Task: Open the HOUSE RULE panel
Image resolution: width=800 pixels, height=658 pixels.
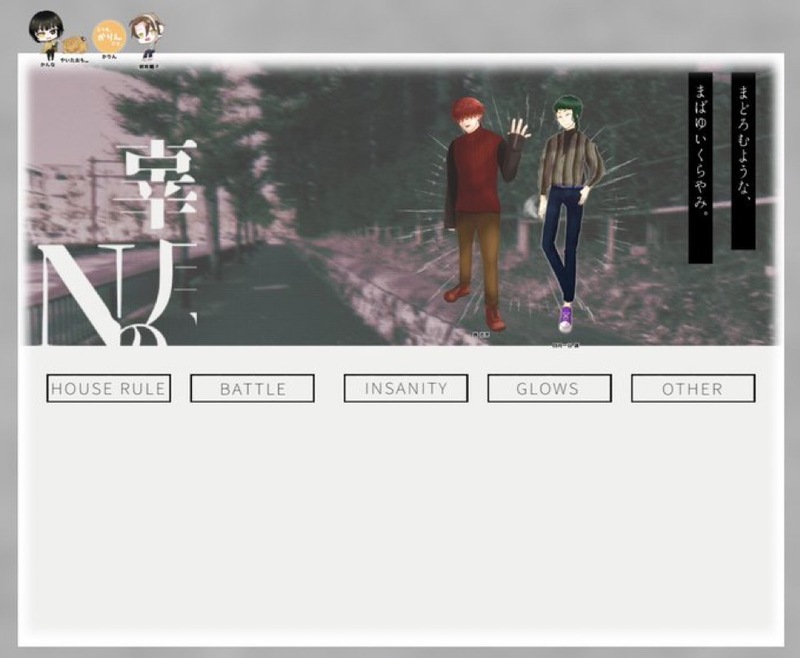Action: point(109,388)
